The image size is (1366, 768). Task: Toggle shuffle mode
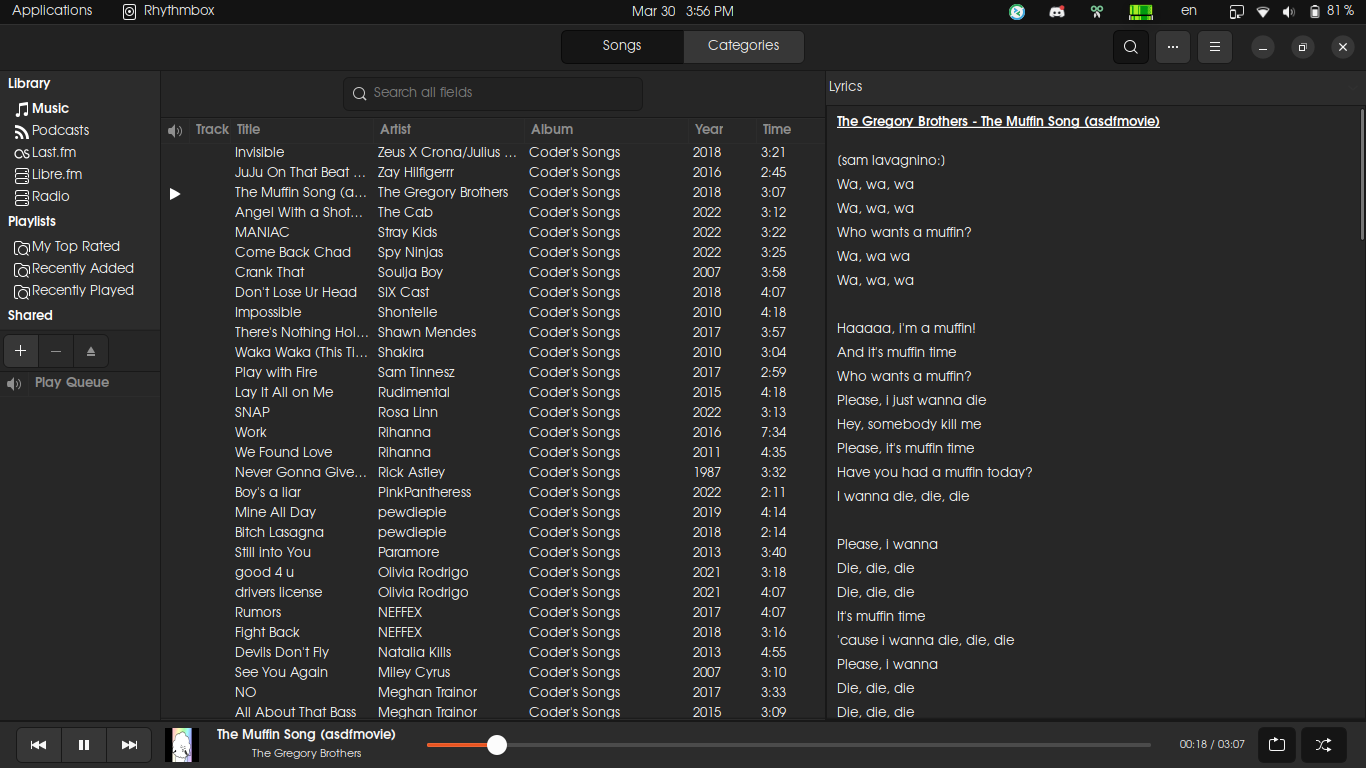[x=1323, y=745]
